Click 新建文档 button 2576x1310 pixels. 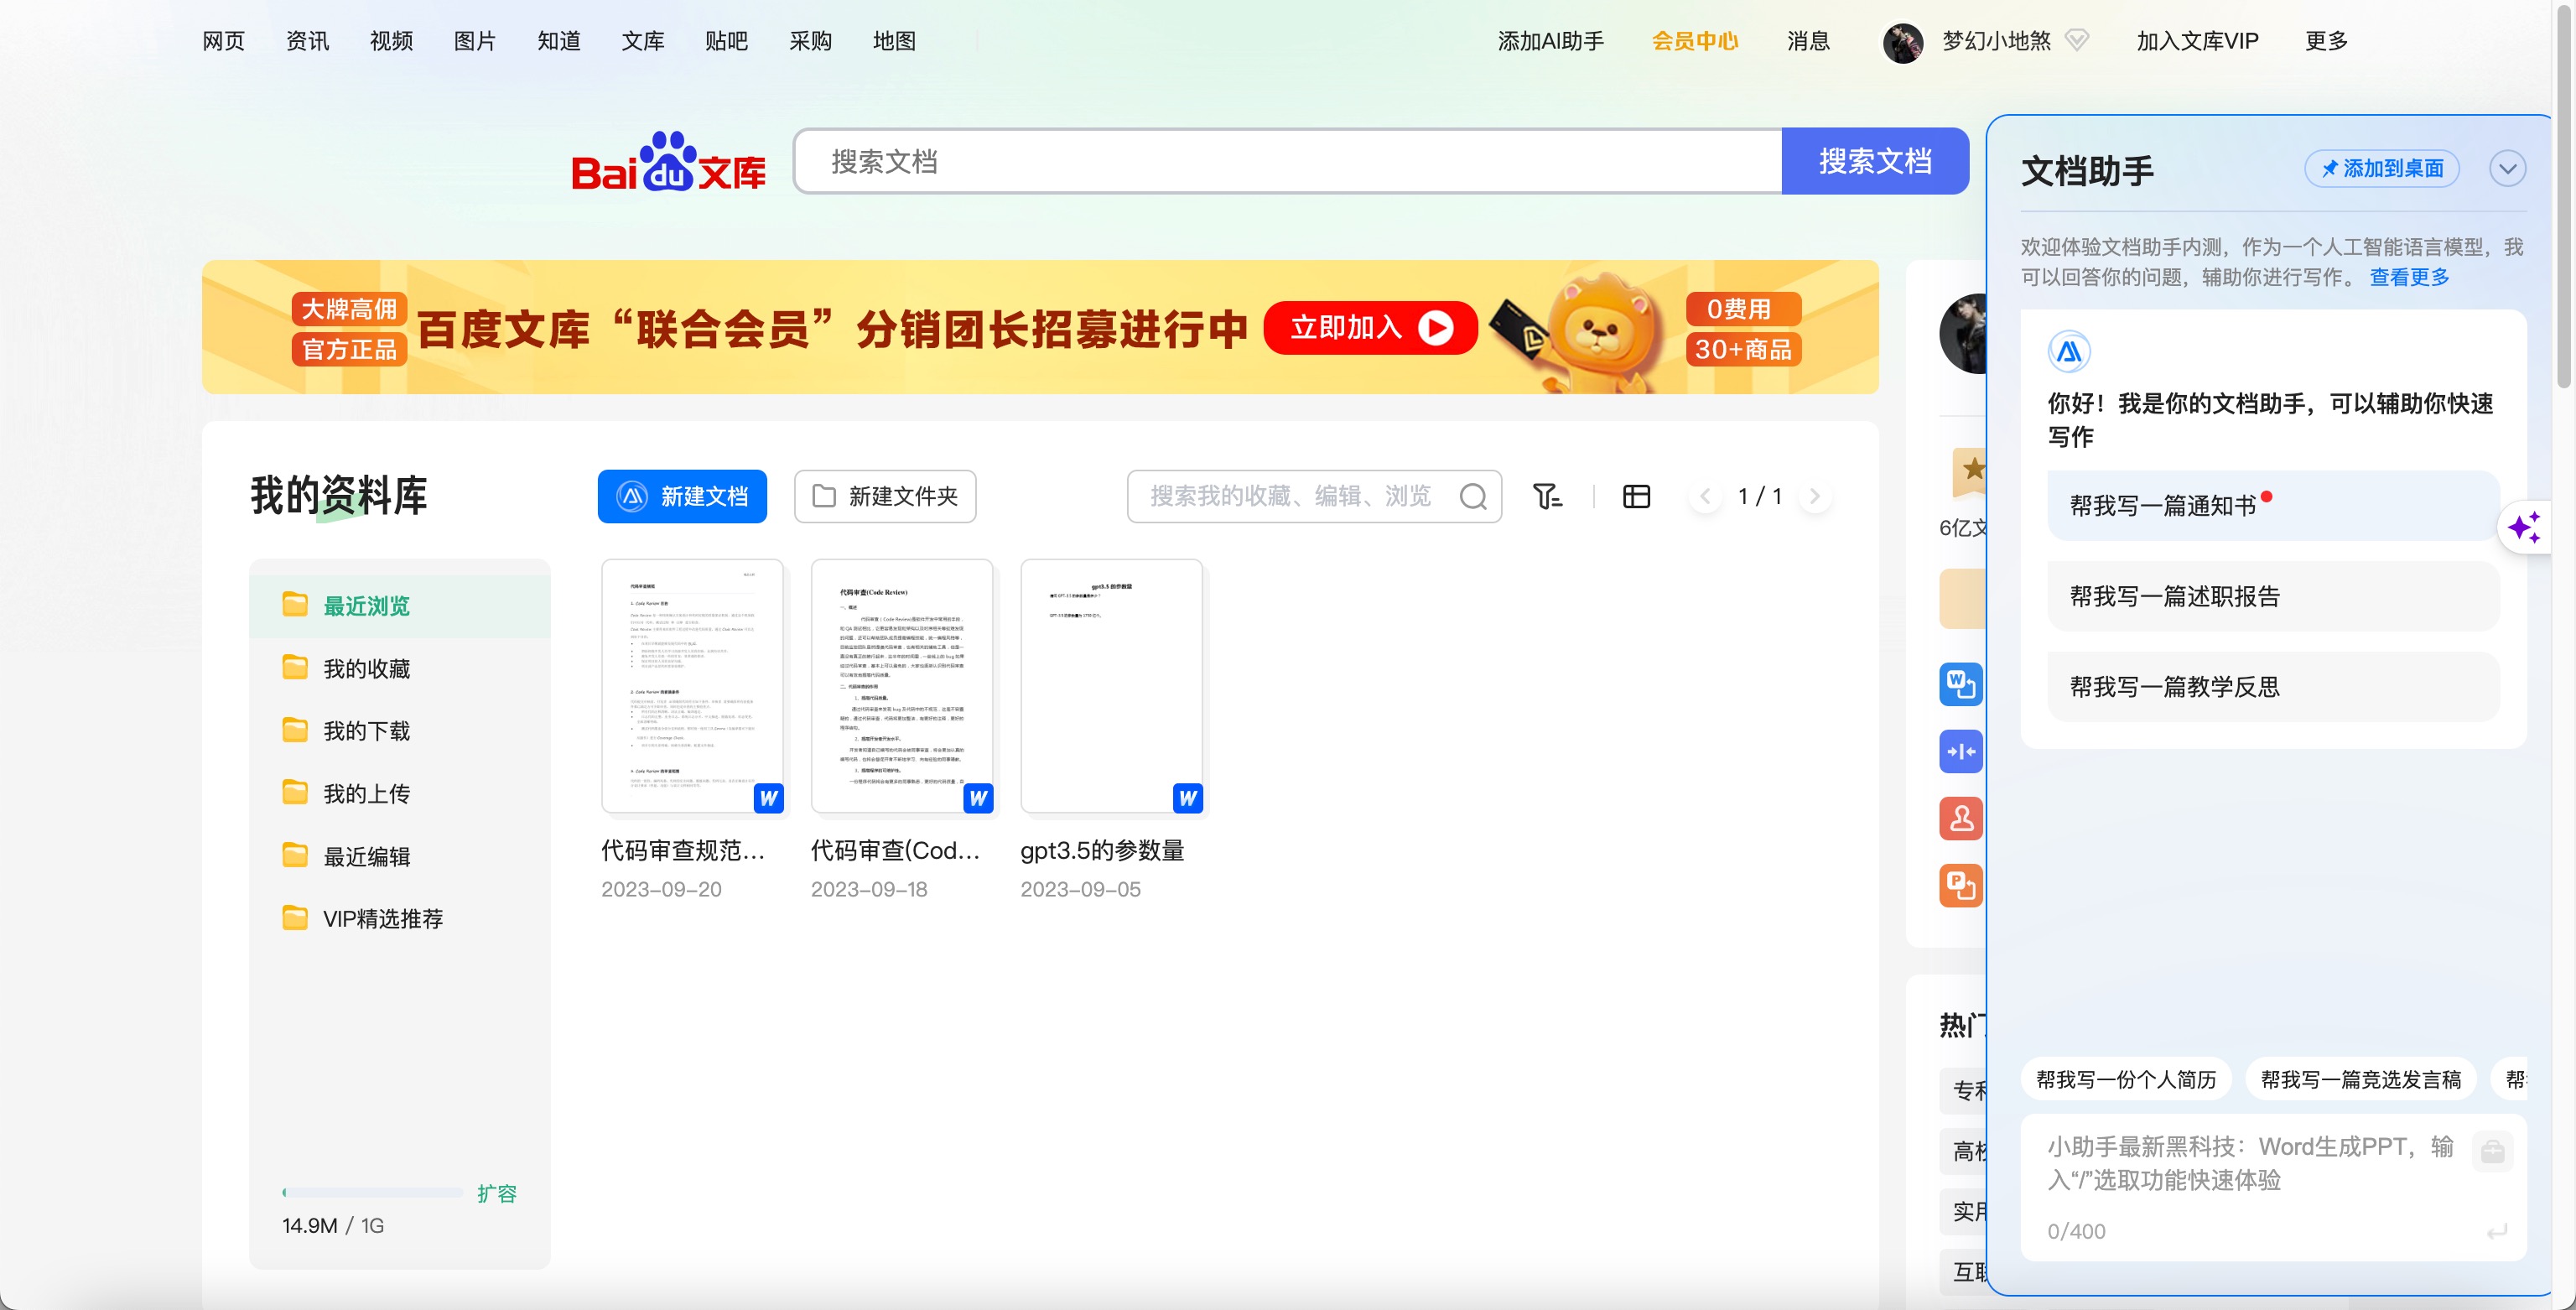click(682, 496)
